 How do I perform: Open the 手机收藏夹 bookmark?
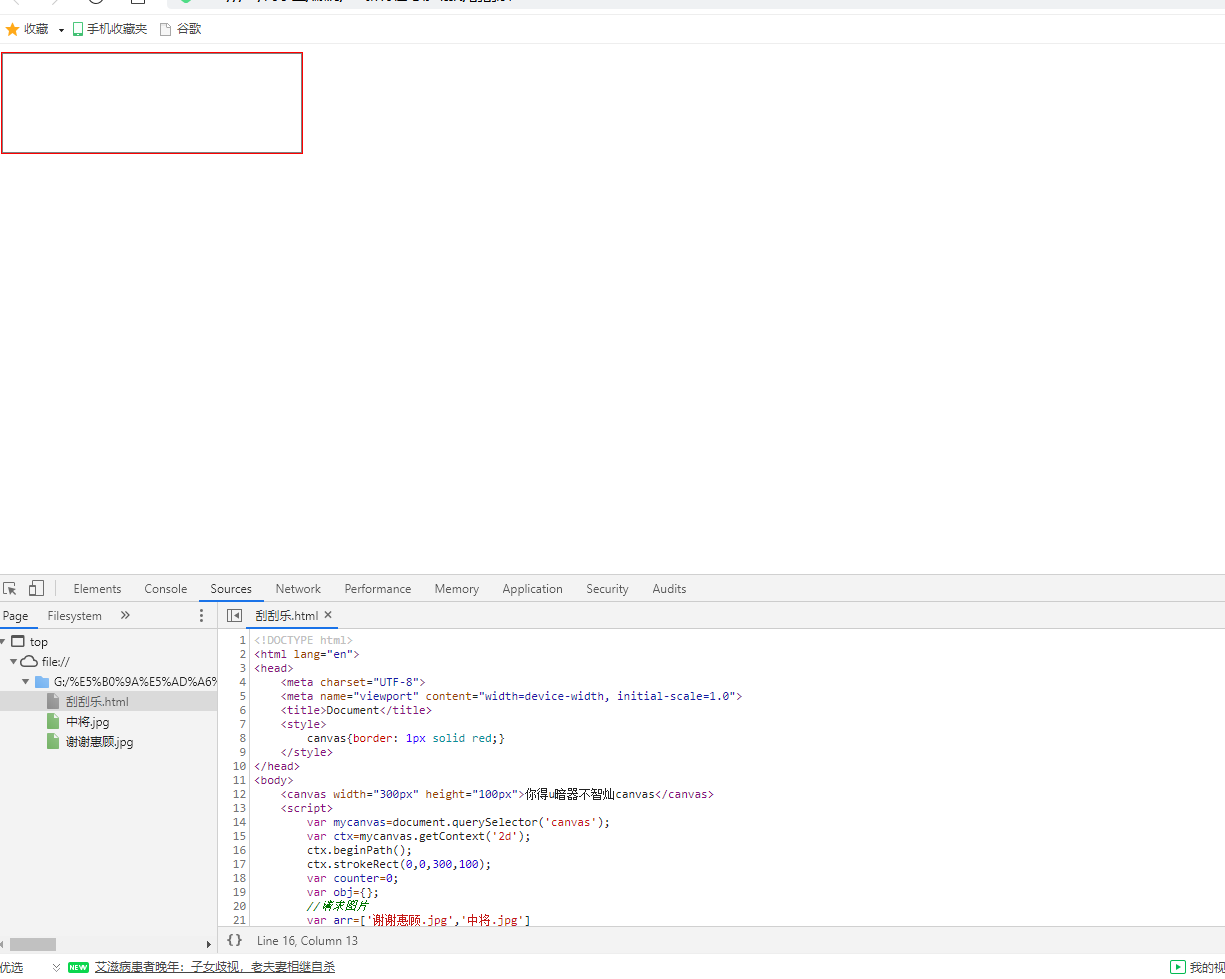[x=109, y=29]
